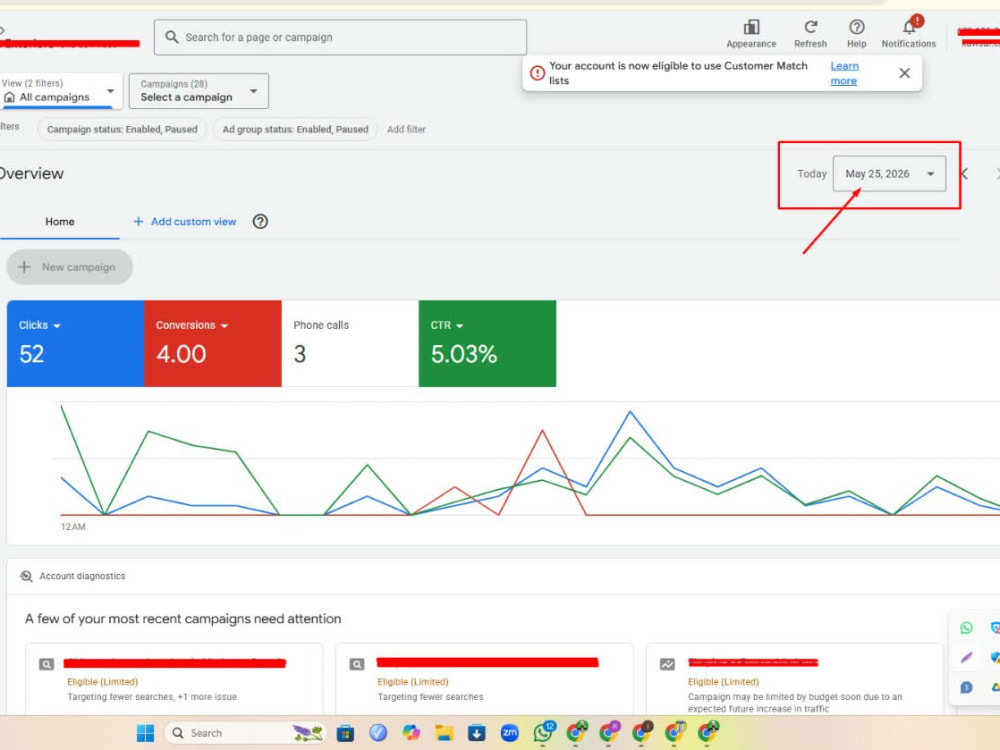This screenshot has width=1000, height=750.
Task: Click 'Targeting fewer searches, +1 more issue' text
Action: [x=152, y=697]
